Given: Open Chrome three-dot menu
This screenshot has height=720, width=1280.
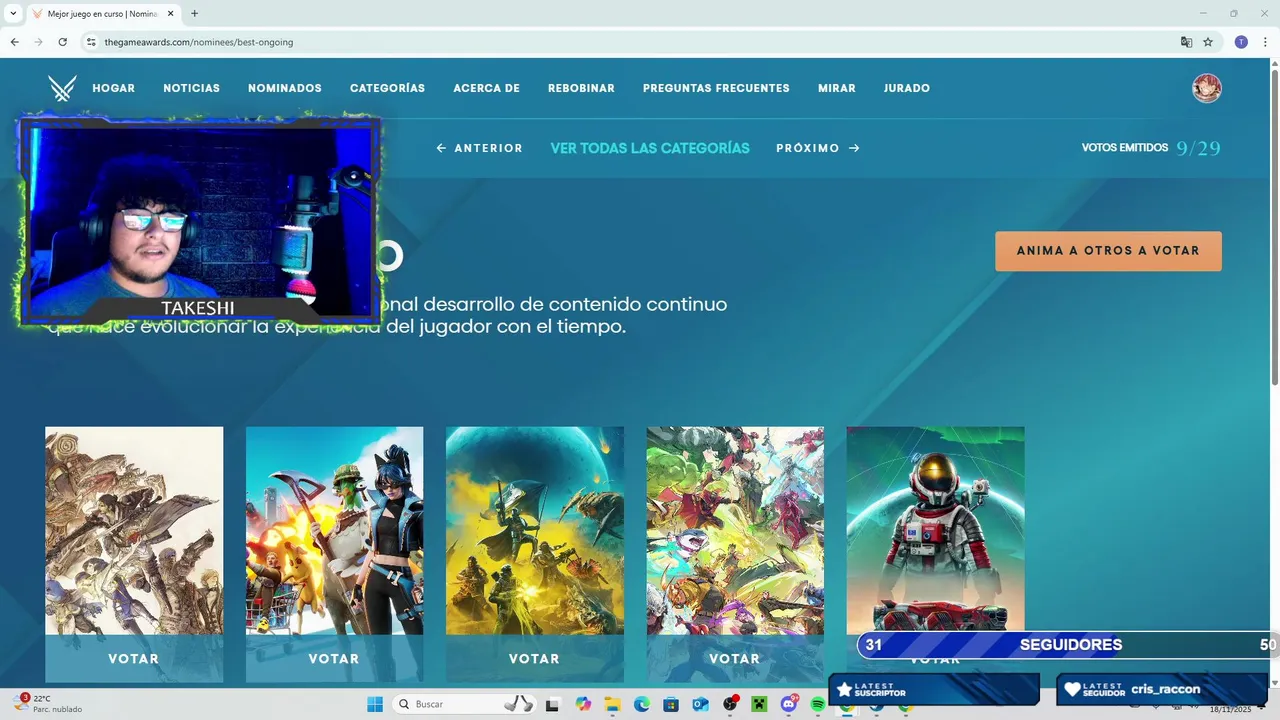Looking at the screenshot, I should click(1266, 42).
